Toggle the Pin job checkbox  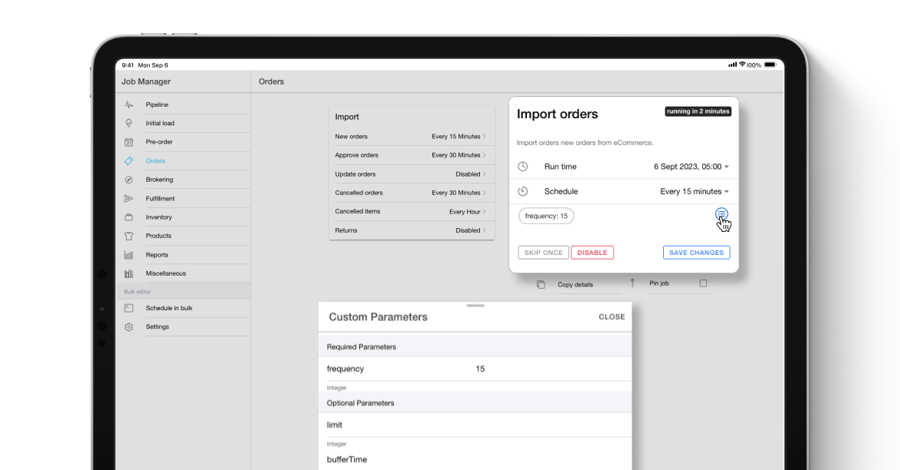(703, 284)
